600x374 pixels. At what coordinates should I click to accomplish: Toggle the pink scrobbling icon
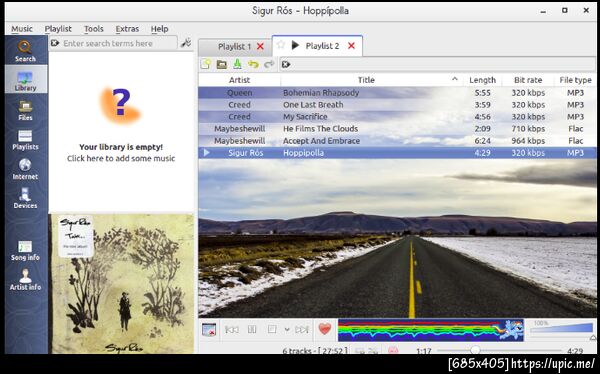coord(393,350)
